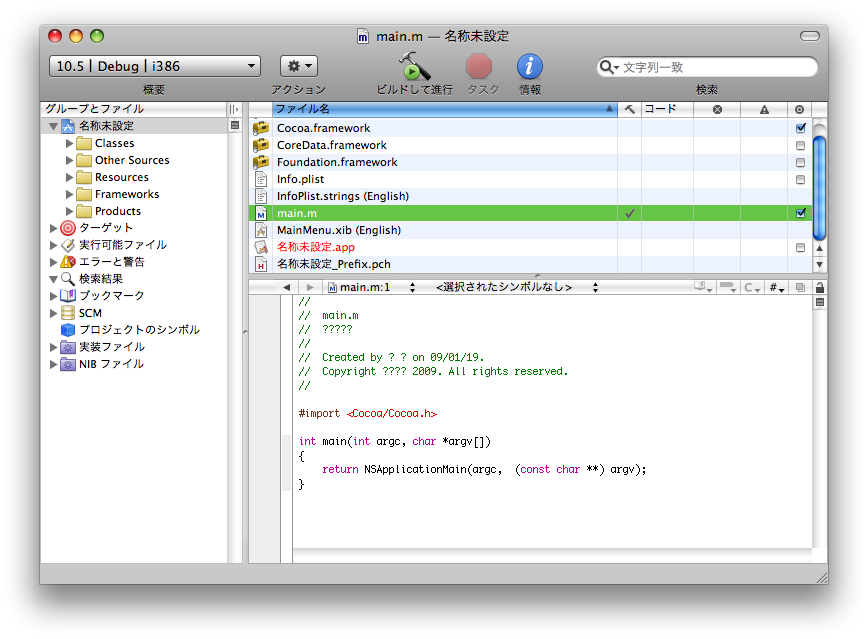Click the コード column header
The height and width of the screenshot is (639, 868).
(x=665, y=109)
